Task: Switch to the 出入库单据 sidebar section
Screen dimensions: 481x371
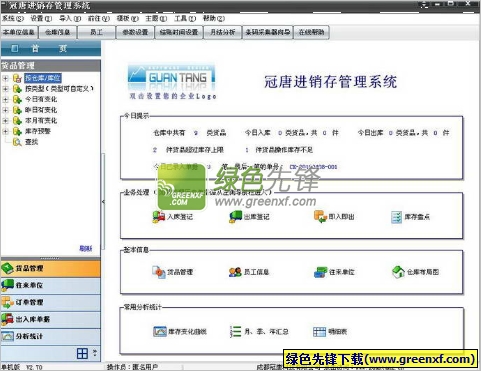Action: tap(50, 320)
